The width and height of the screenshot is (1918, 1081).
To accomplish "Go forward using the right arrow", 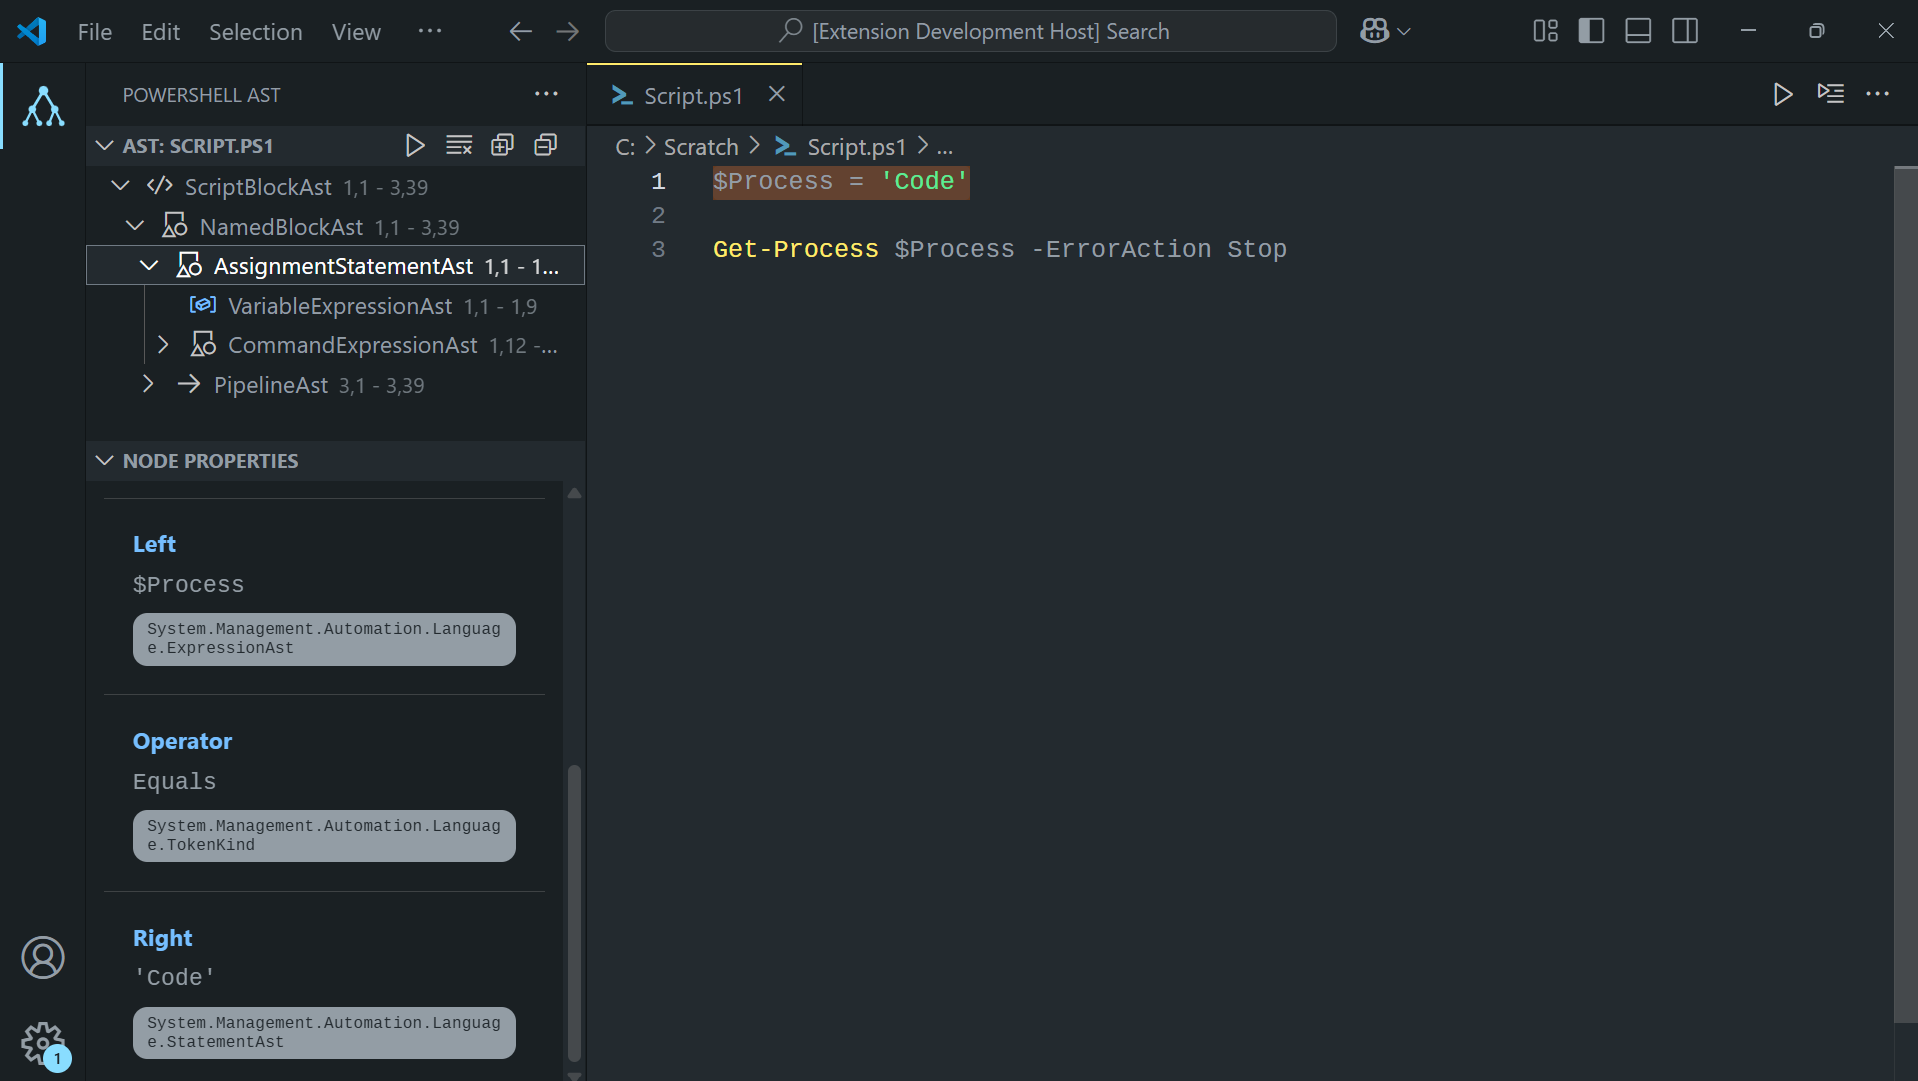I will tap(567, 31).
